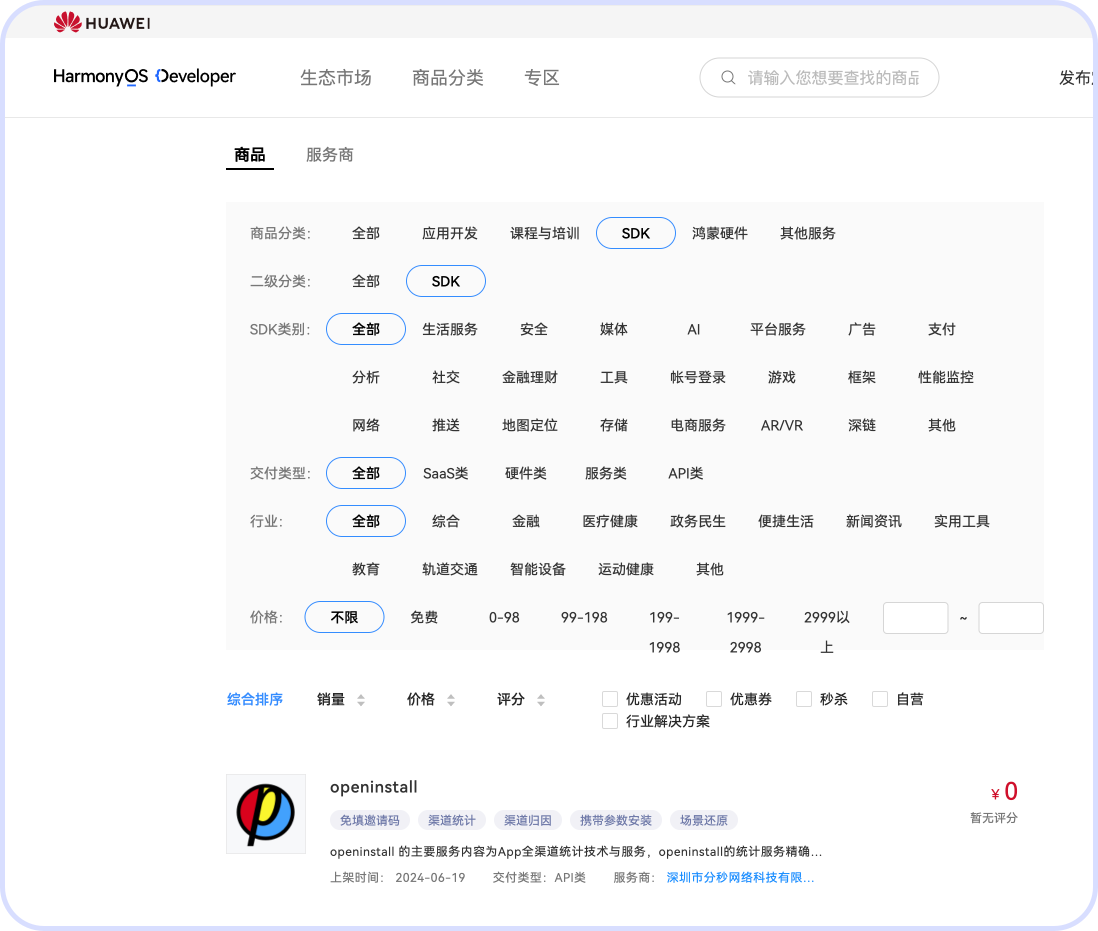Open the openinstall product title
Screen dimensions: 1098x931
click(374, 788)
